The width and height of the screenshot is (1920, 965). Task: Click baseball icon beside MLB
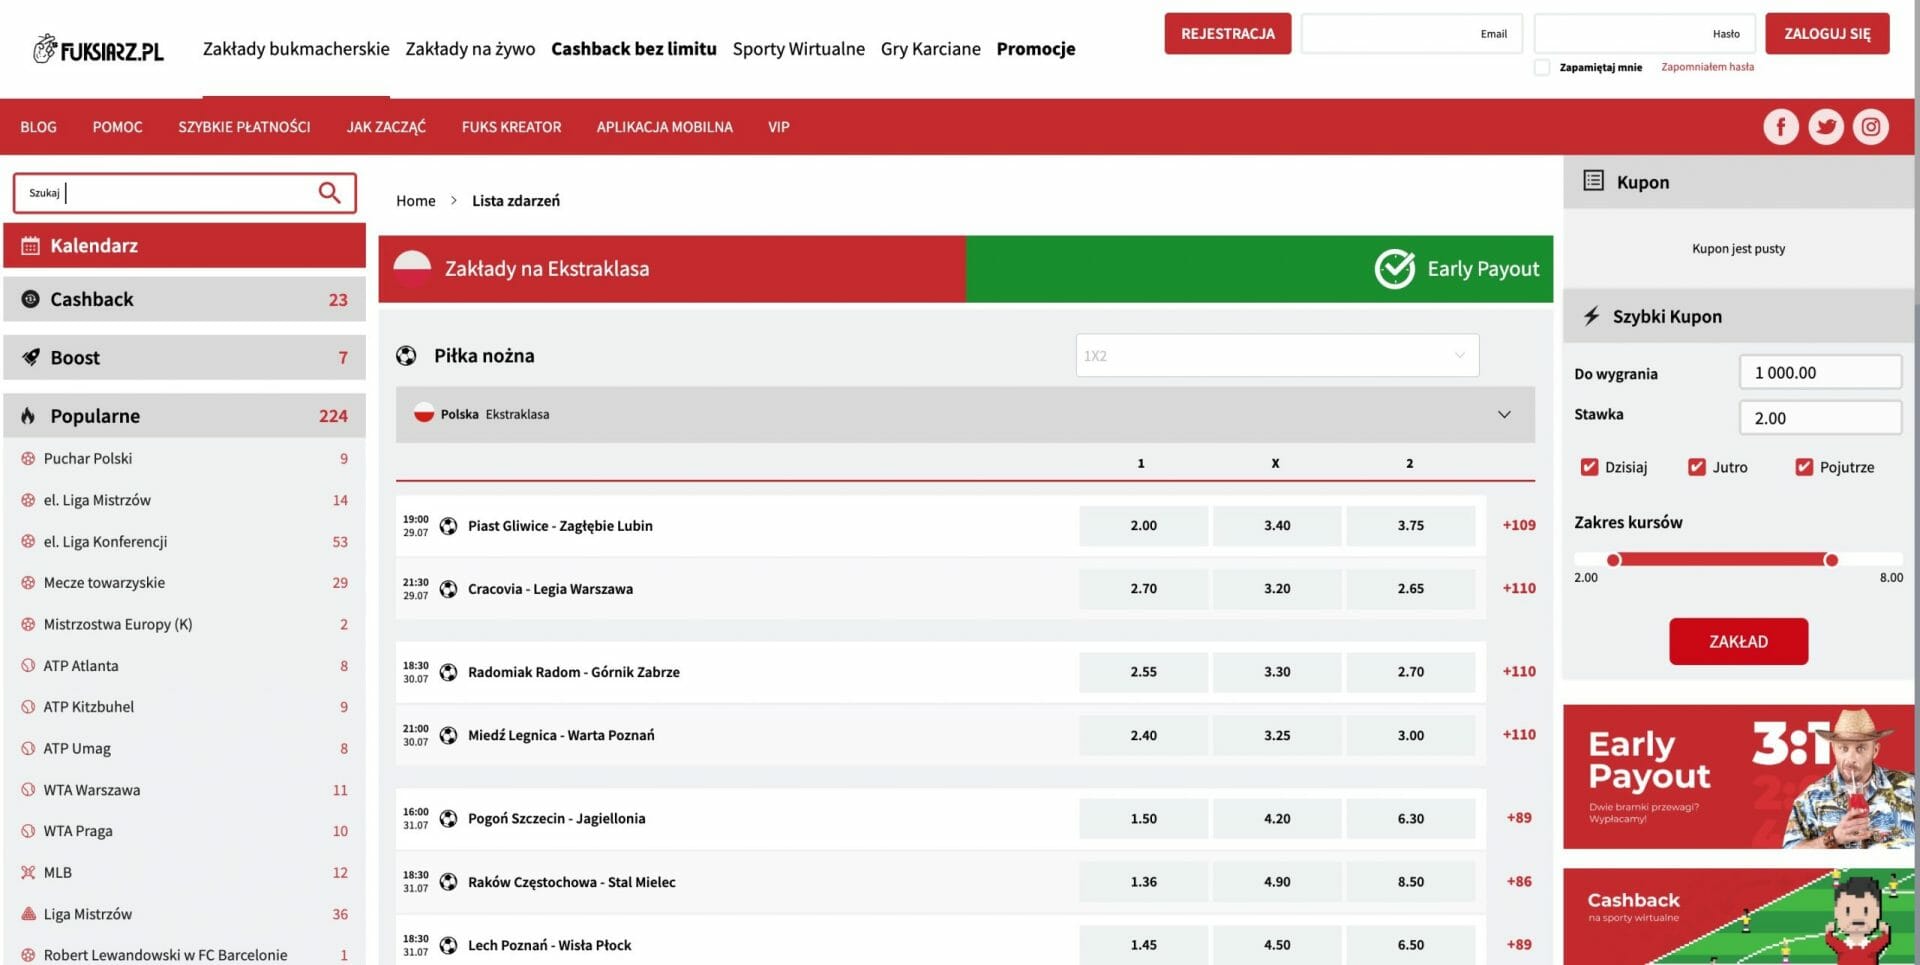tap(28, 873)
